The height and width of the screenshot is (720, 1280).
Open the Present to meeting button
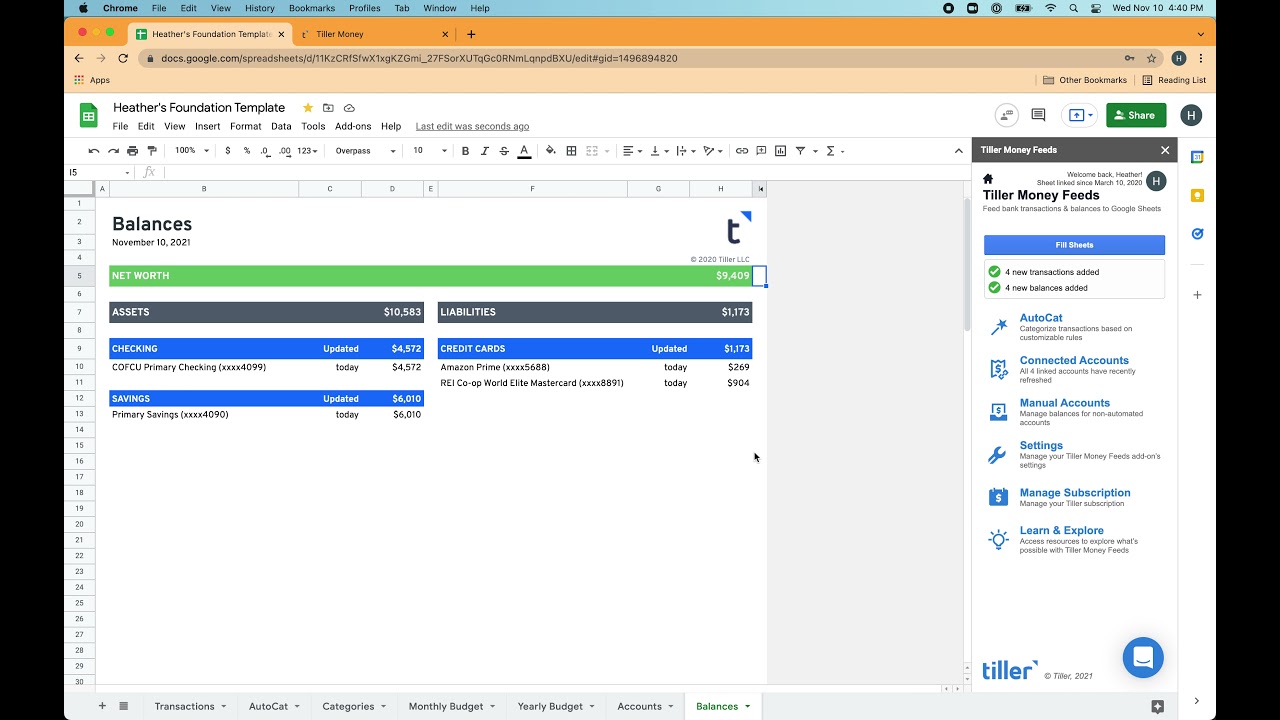pos(1079,115)
